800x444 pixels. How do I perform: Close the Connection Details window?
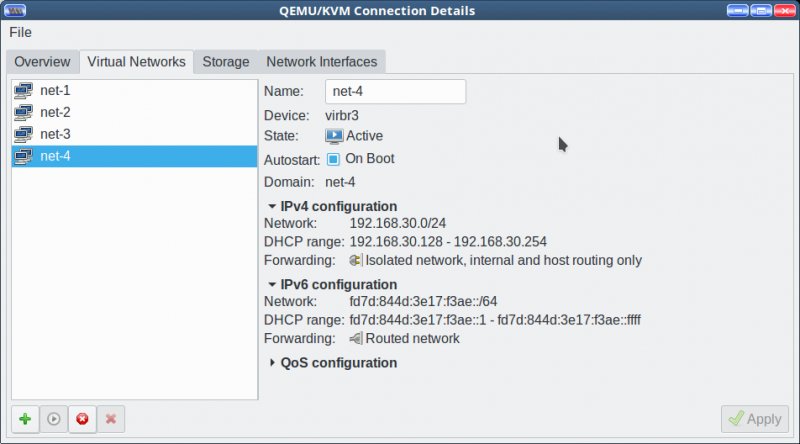(x=784, y=10)
